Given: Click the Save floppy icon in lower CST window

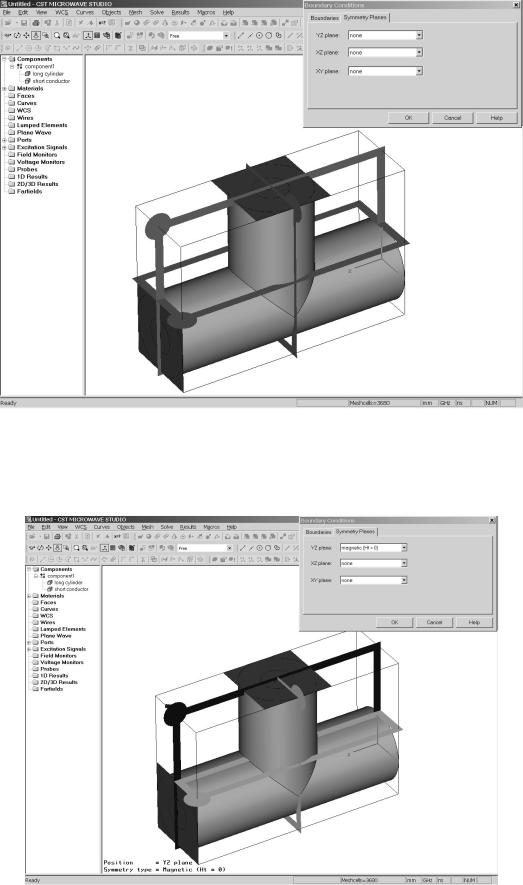Looking at the screenshot, I should pos(46,536).
